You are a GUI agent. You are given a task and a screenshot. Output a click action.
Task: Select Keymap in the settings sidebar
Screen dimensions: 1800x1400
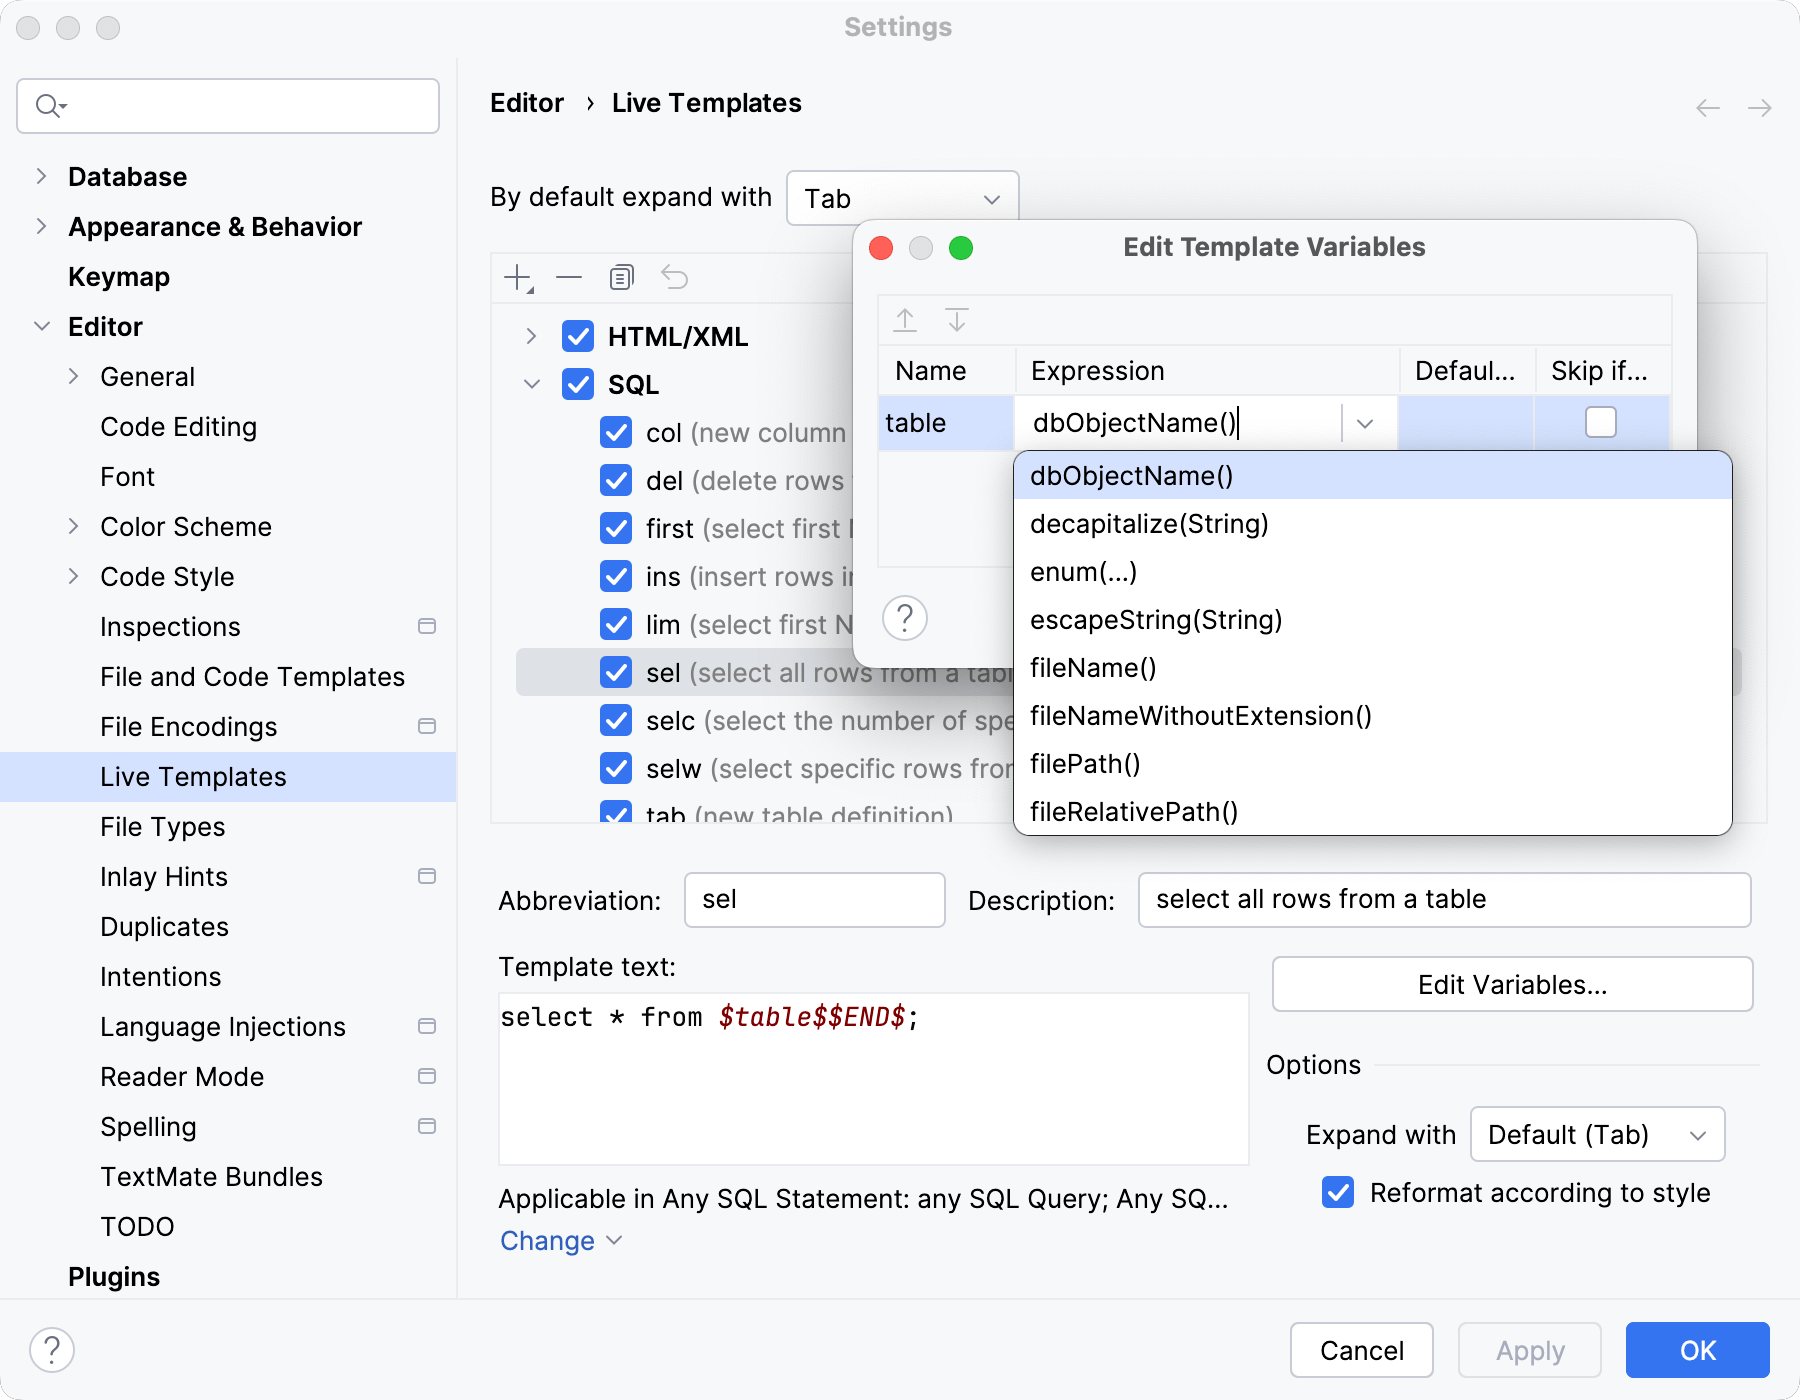click(x=118, y=277)
